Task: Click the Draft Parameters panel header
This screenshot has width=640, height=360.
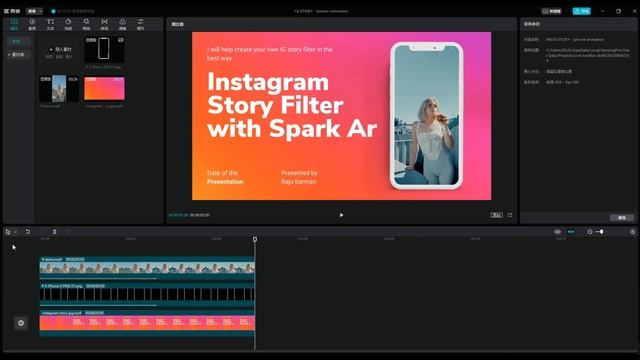Action: pyautogui.click(x=532, y=24)
